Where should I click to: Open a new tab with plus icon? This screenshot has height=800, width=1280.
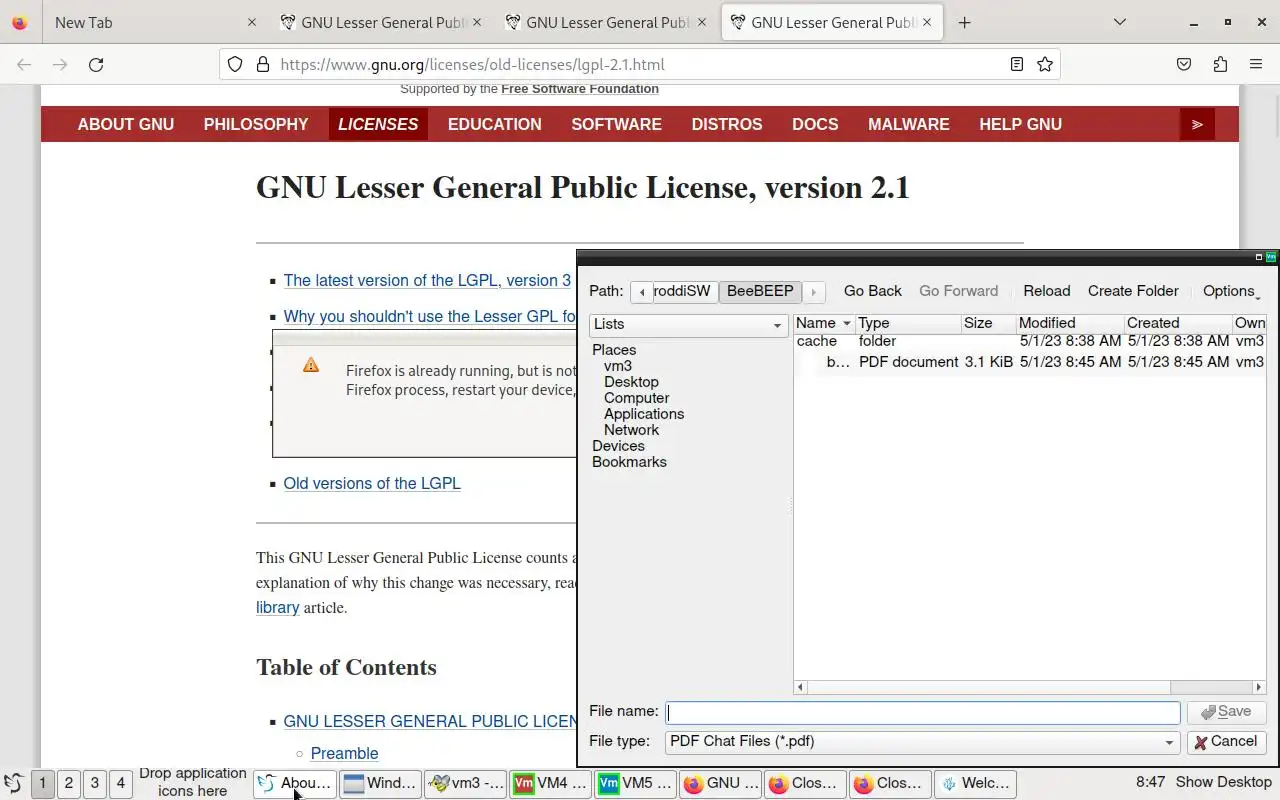(x=964, y=22)
